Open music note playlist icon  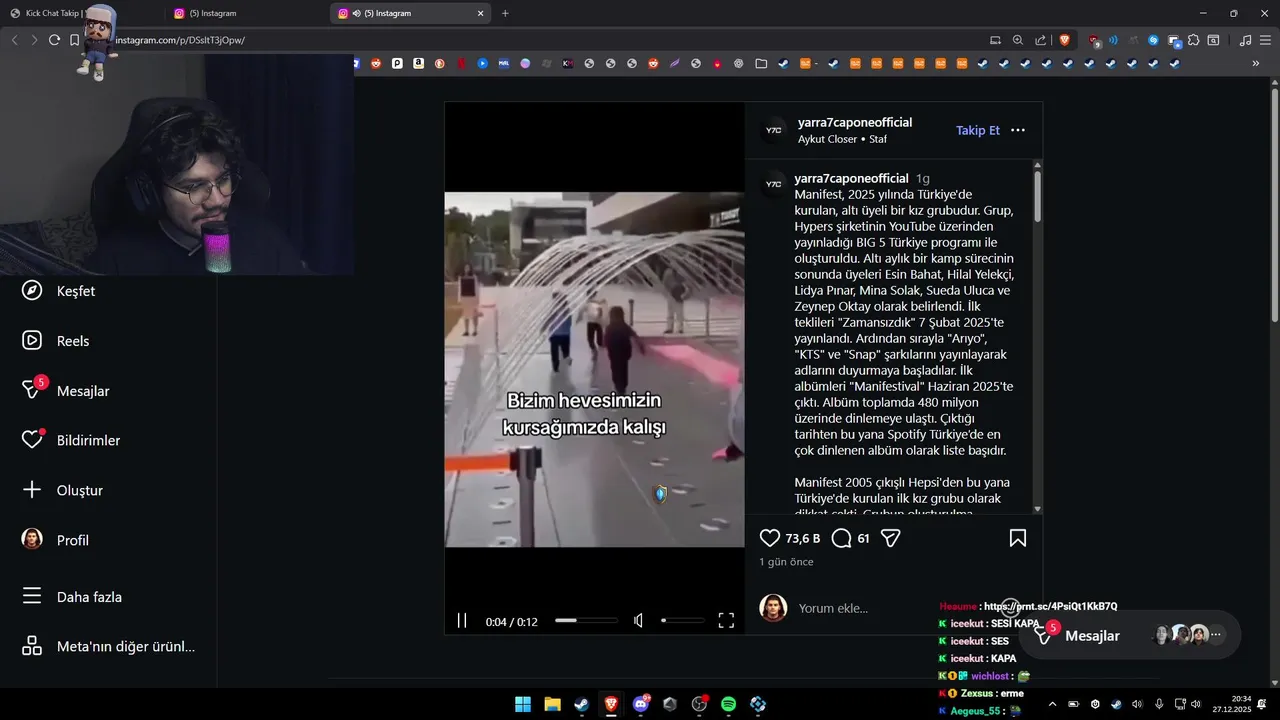click(1245, 40)
